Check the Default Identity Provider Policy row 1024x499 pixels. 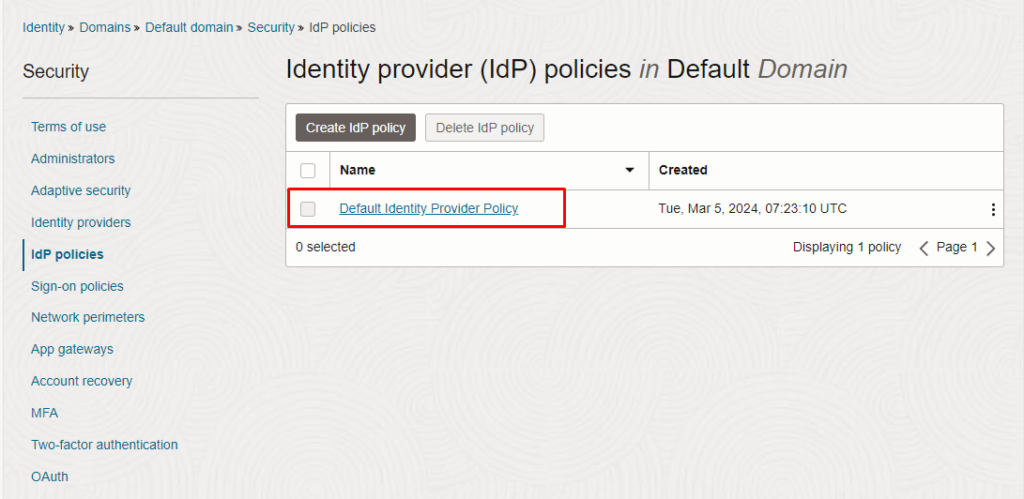point(308,209)
